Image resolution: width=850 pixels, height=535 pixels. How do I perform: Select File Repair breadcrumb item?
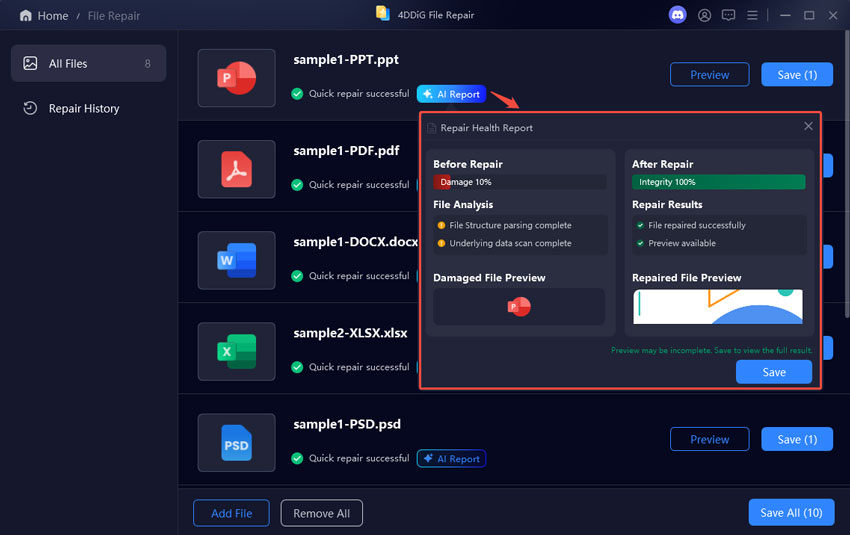click(114, 16)
